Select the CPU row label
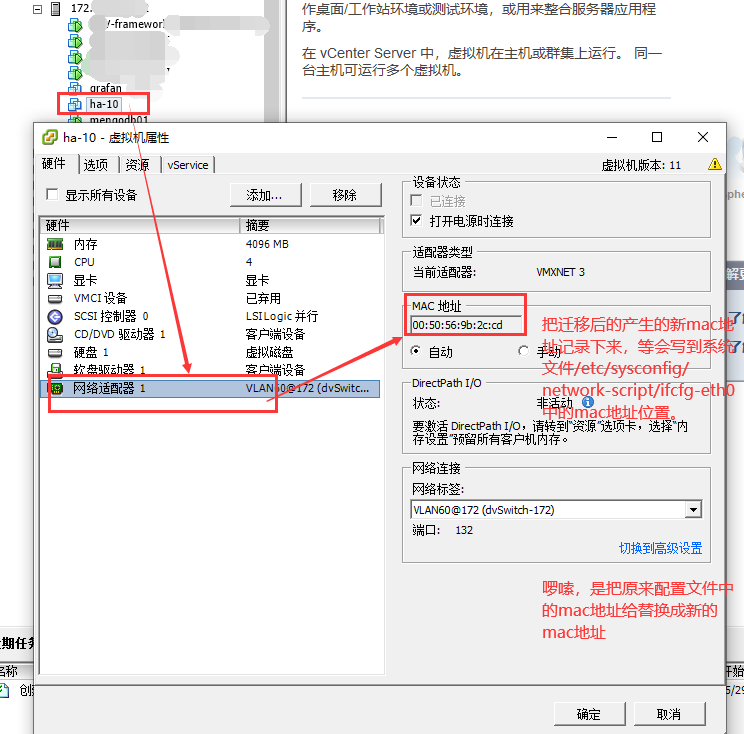The height and width of the screenshot is (734, 744). [84, 262]
